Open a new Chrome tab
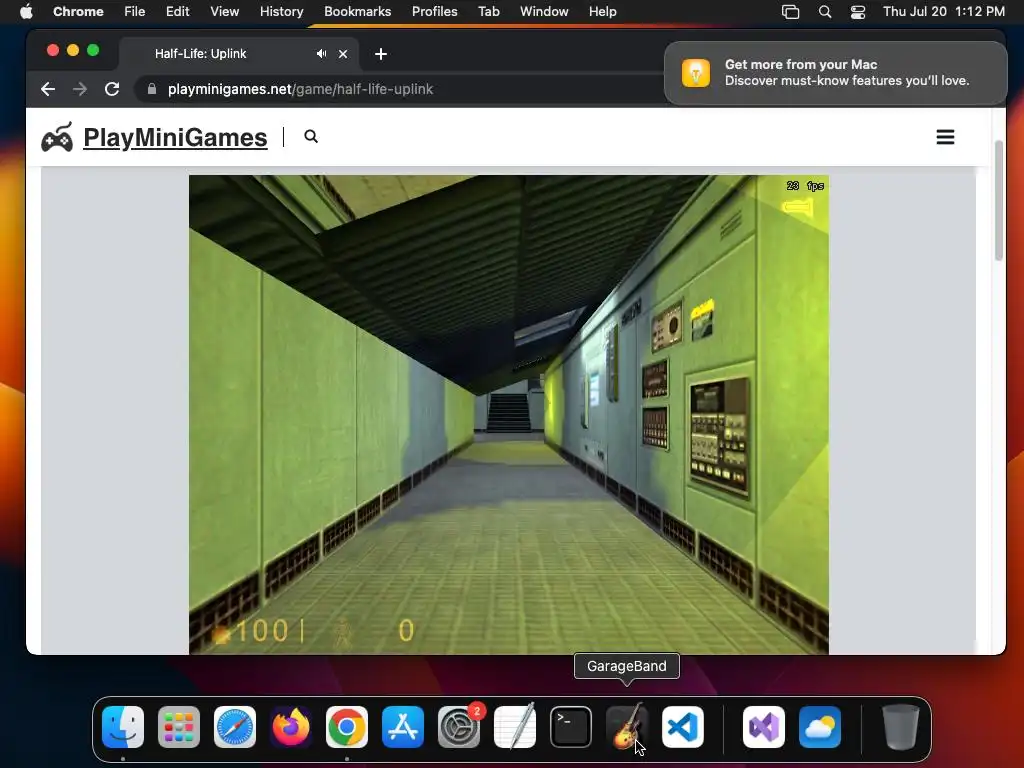1024x768 pixels. click(x=381, y=54)
